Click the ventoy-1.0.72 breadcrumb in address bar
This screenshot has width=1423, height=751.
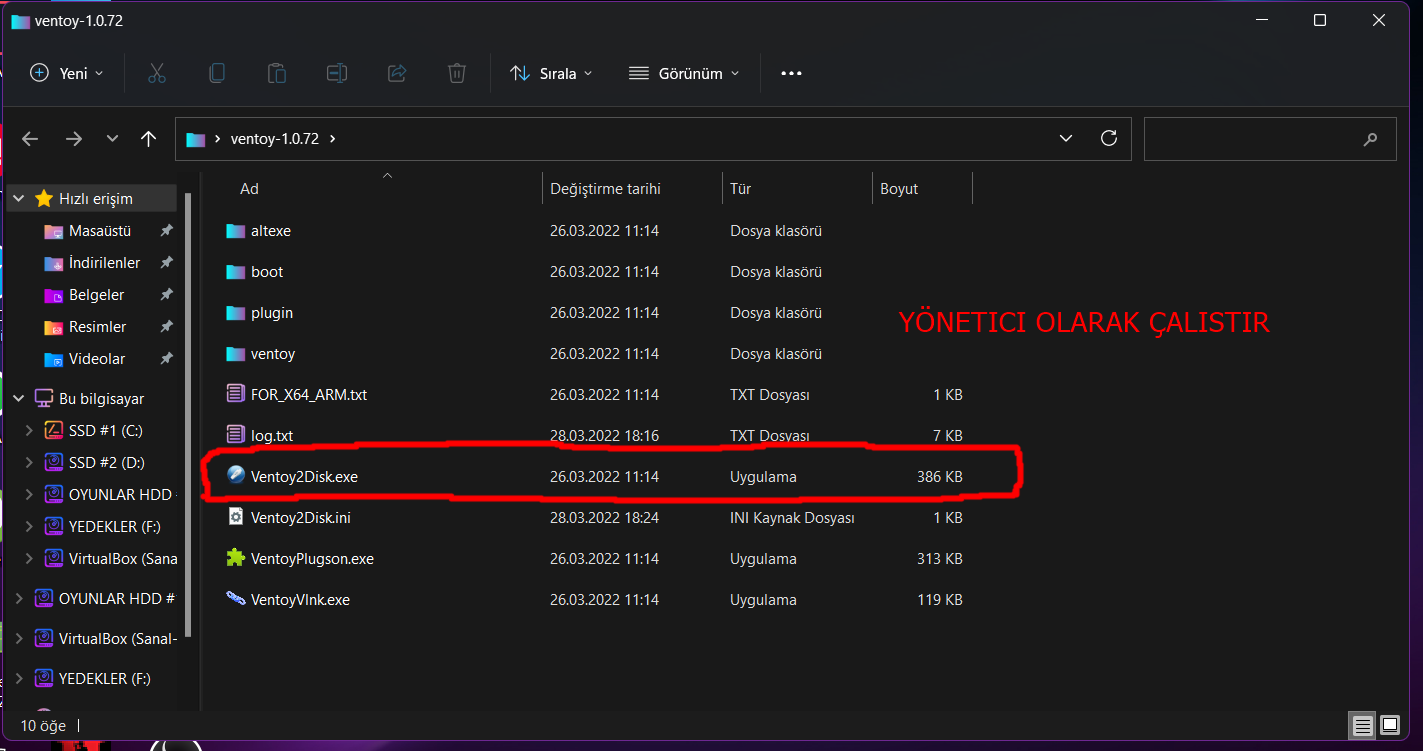tap(275, 139)
